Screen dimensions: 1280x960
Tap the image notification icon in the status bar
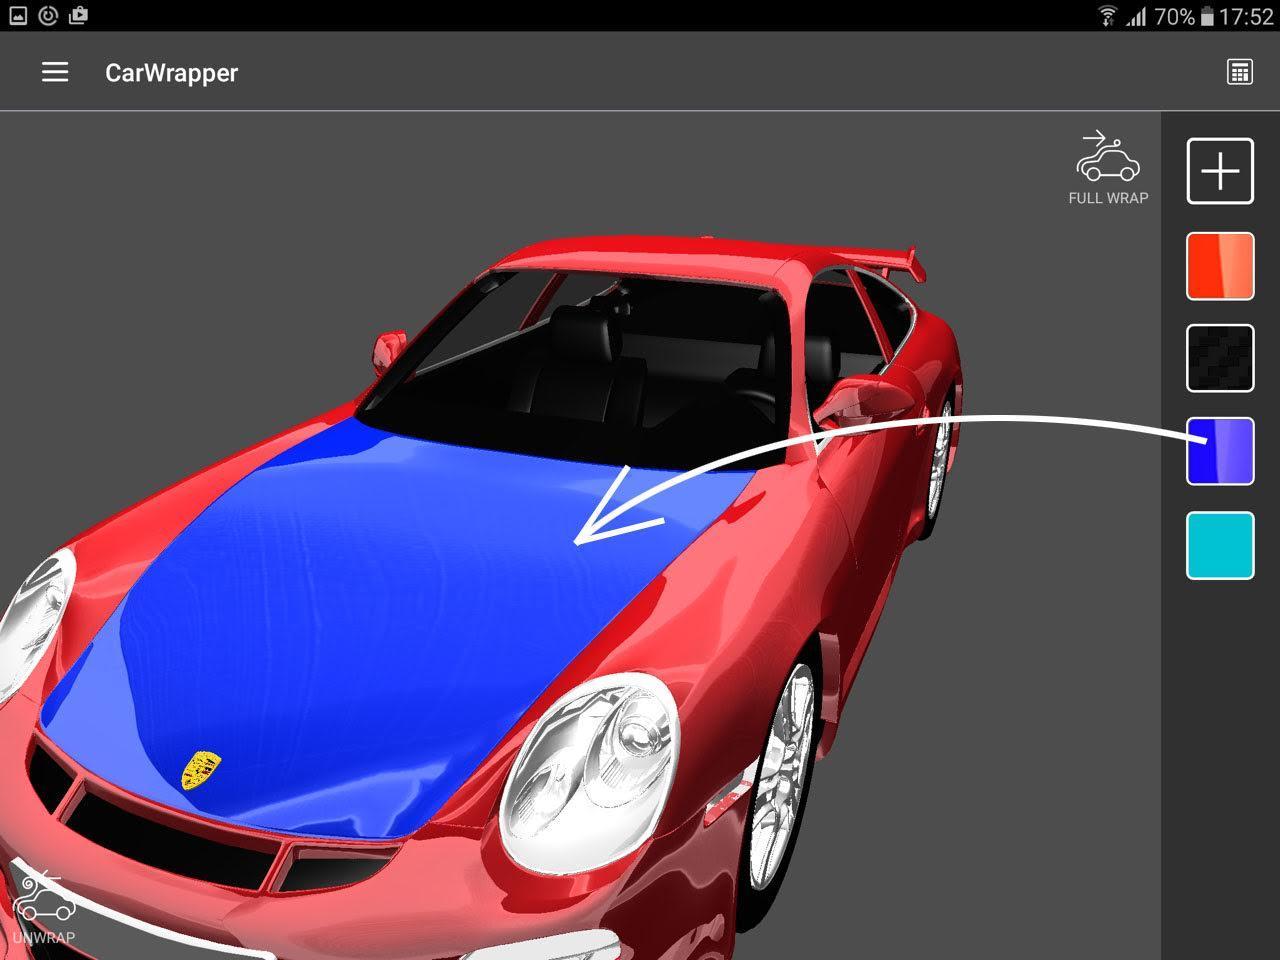17,15
